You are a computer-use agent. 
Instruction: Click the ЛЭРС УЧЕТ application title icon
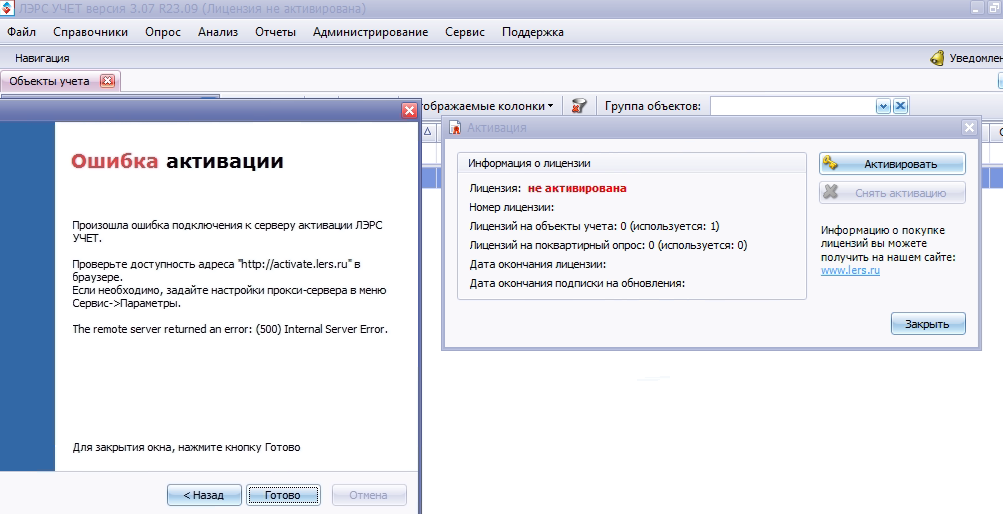(7, 8)
